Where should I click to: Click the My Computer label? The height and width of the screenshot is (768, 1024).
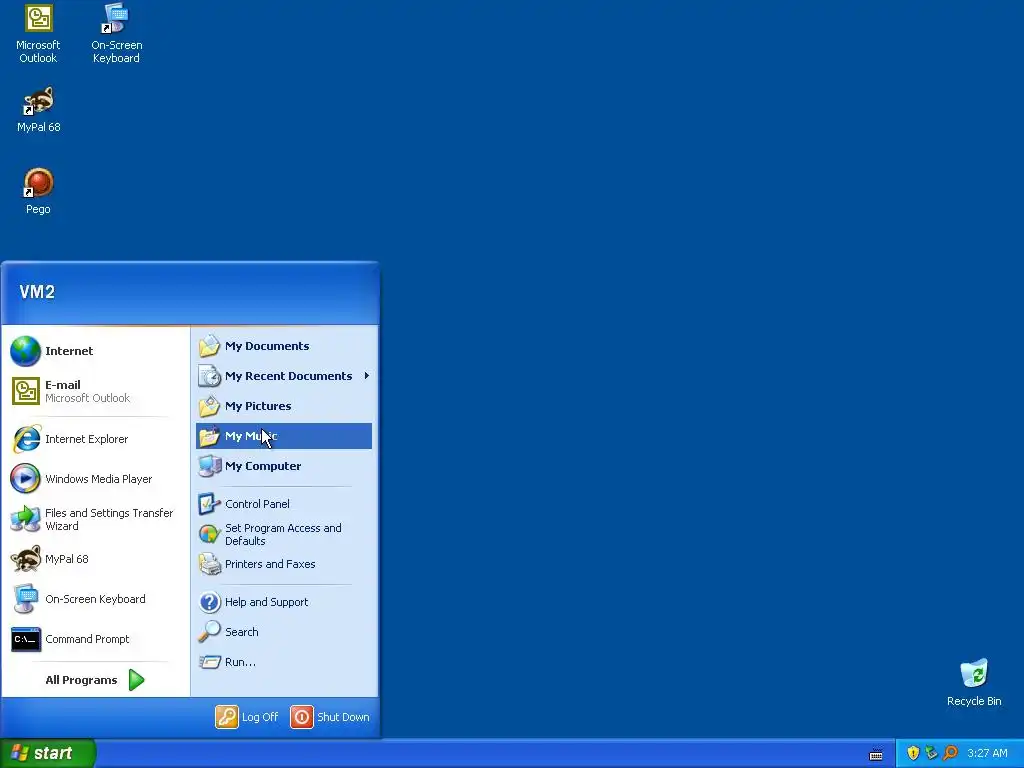tap(263, 466)
